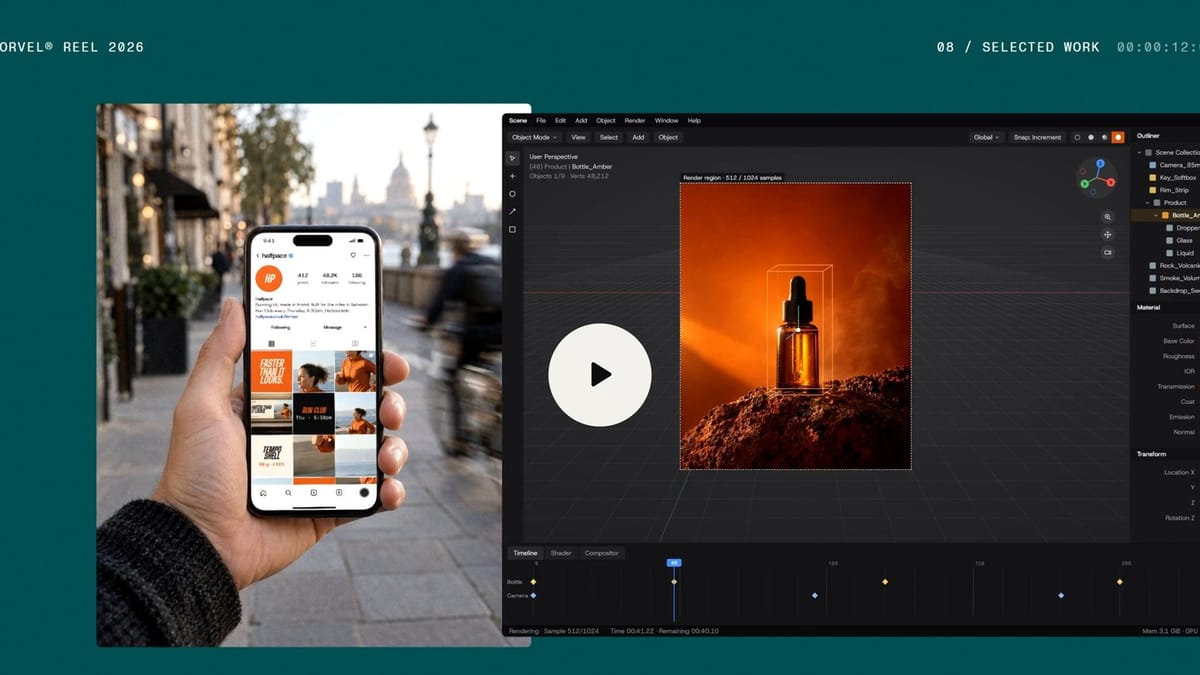Enable solid shading mode
Viewport: 1200px width, 675px height.
click(1091, 137)
